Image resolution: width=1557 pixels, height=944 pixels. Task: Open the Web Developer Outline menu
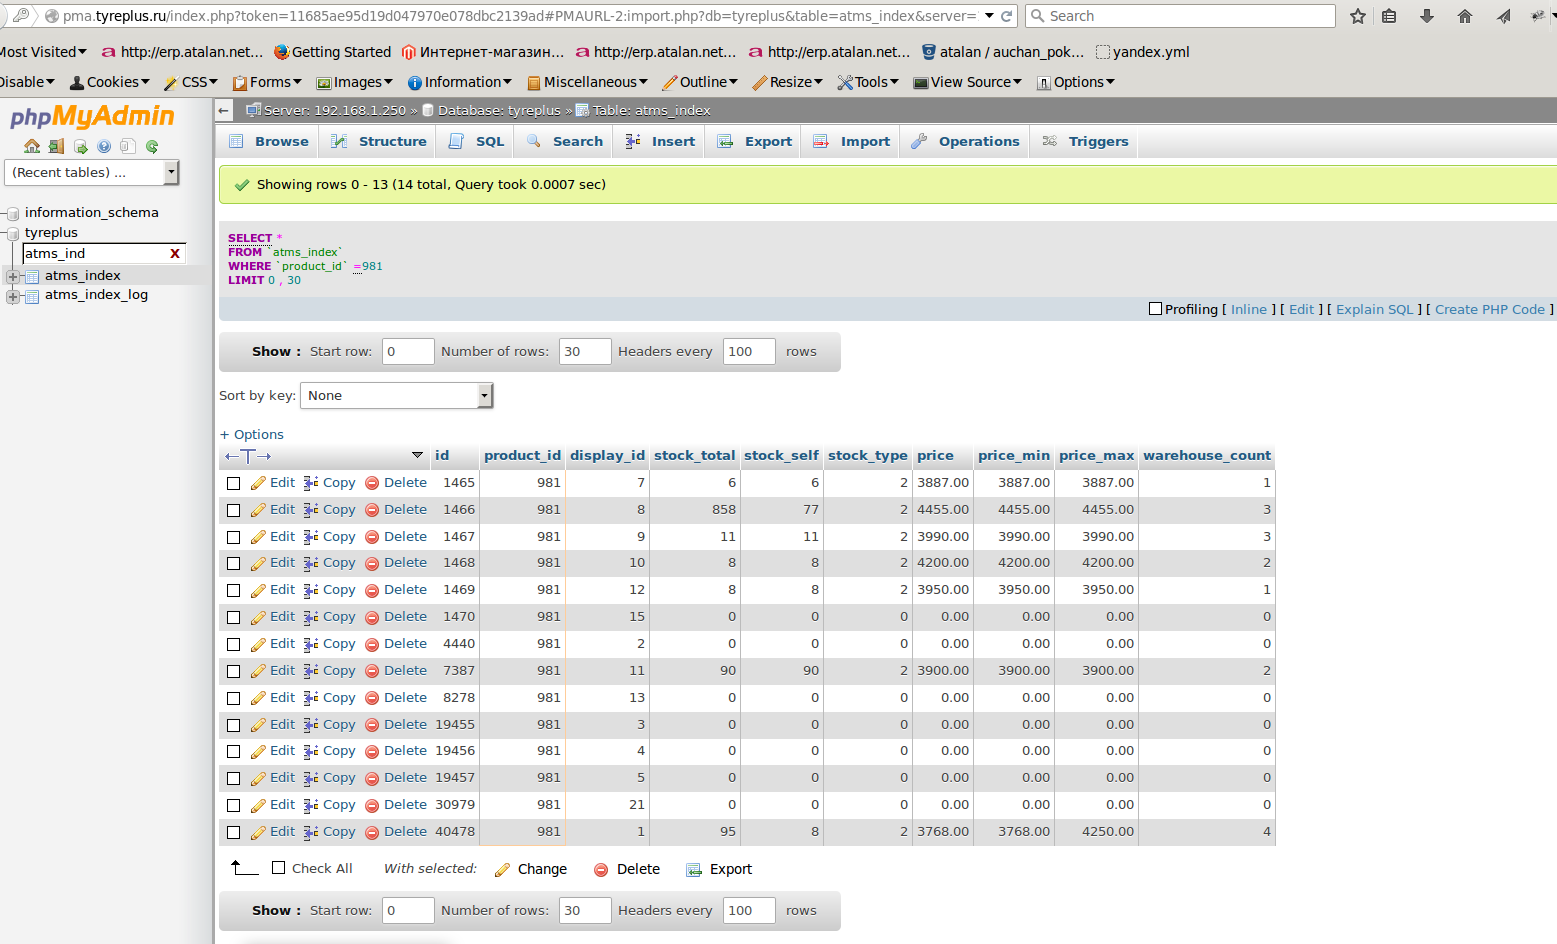[x=701, y=82]
